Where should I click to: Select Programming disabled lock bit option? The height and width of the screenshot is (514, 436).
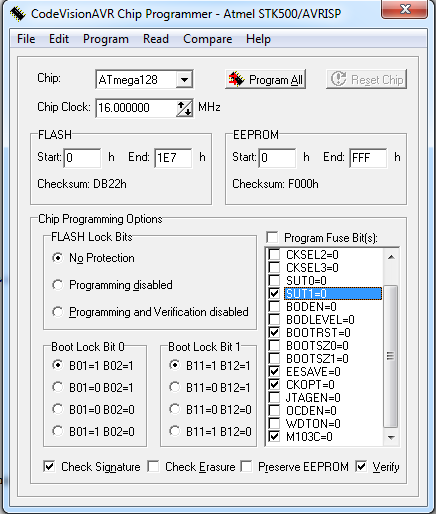tap(58, 285)
